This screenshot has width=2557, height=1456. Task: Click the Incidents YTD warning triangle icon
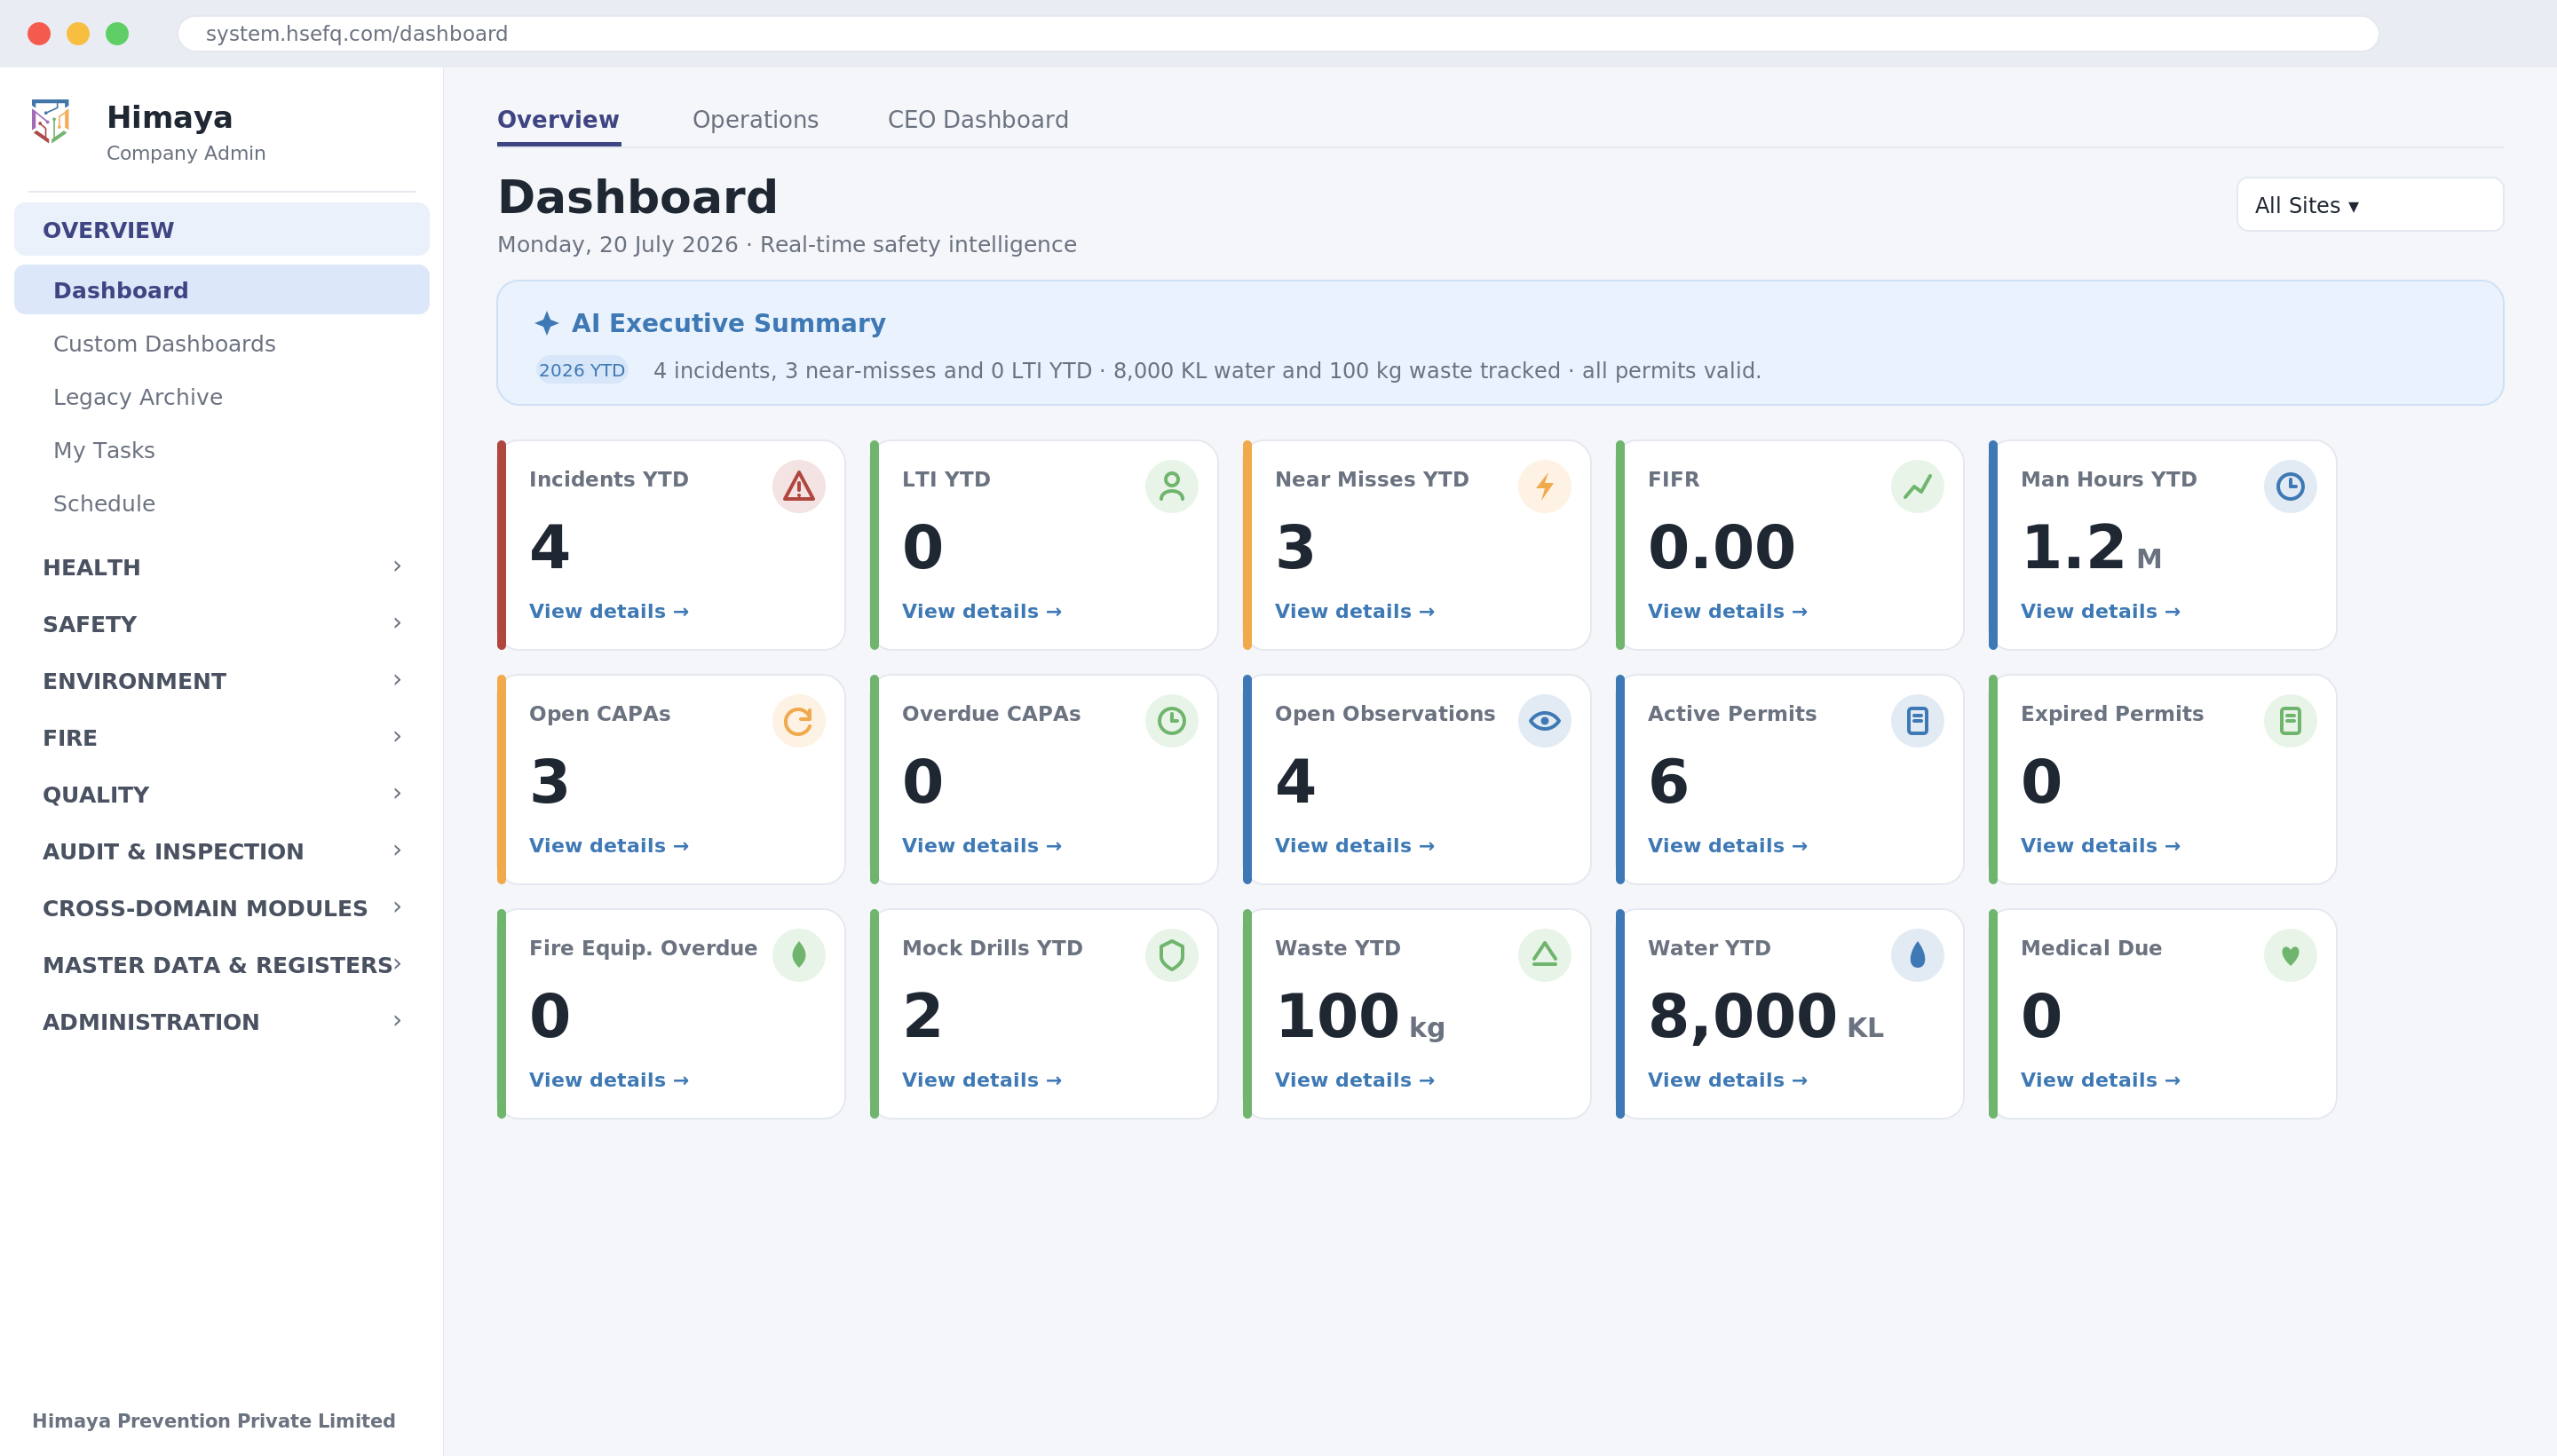click(x=798, y=487)
